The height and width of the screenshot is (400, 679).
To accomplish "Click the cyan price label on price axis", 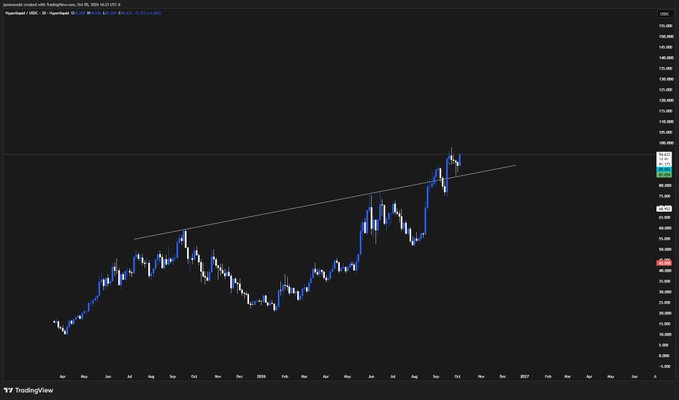I will click(664, 170).
